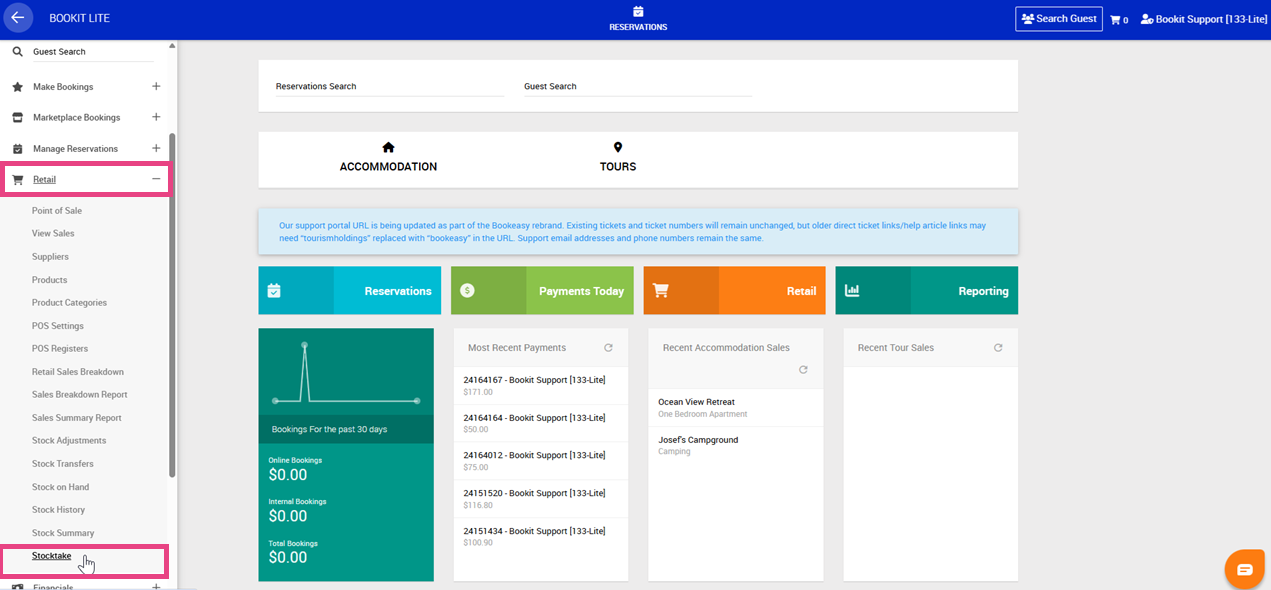Refresh the Recent Tour Sales panel
The width and height of the screenshot is (1271, 590).
click(x=997, y=348)
